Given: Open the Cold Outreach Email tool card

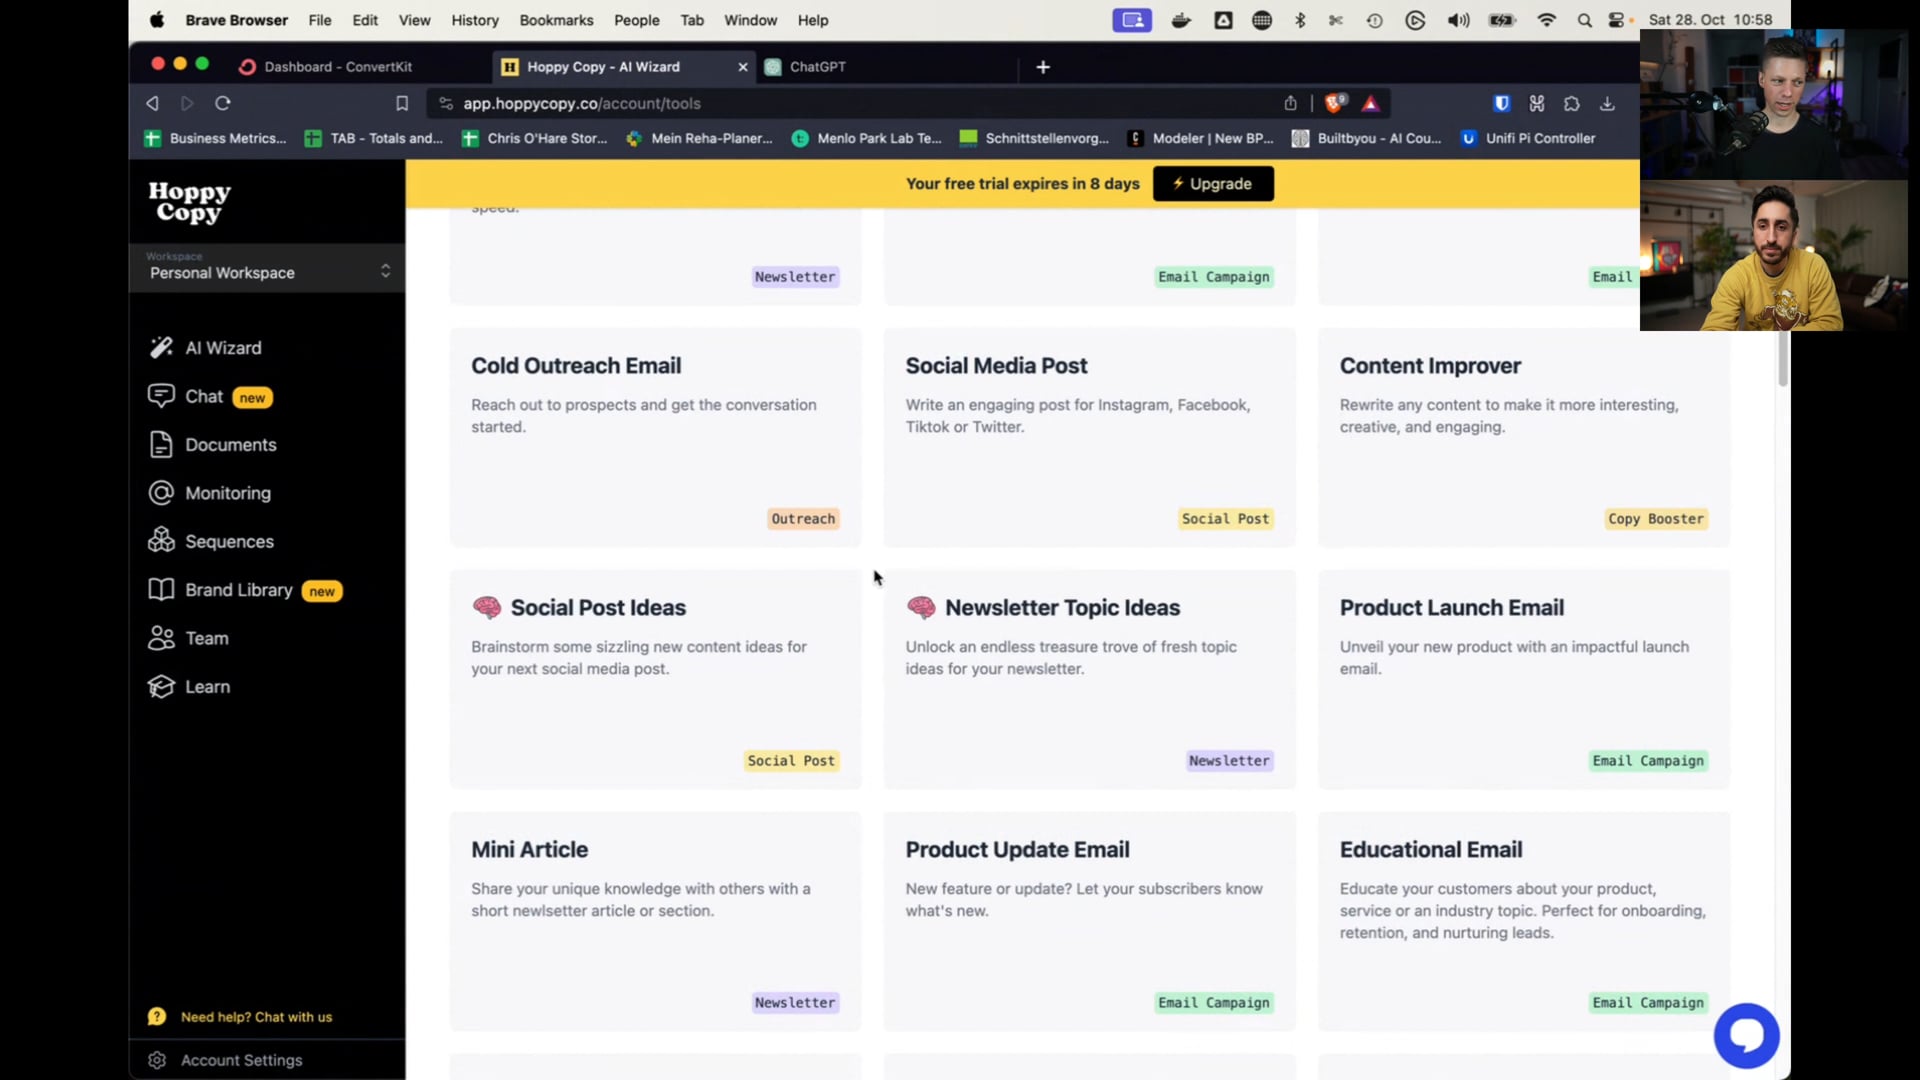Looking at the screenshot, I should click(655, 437).
